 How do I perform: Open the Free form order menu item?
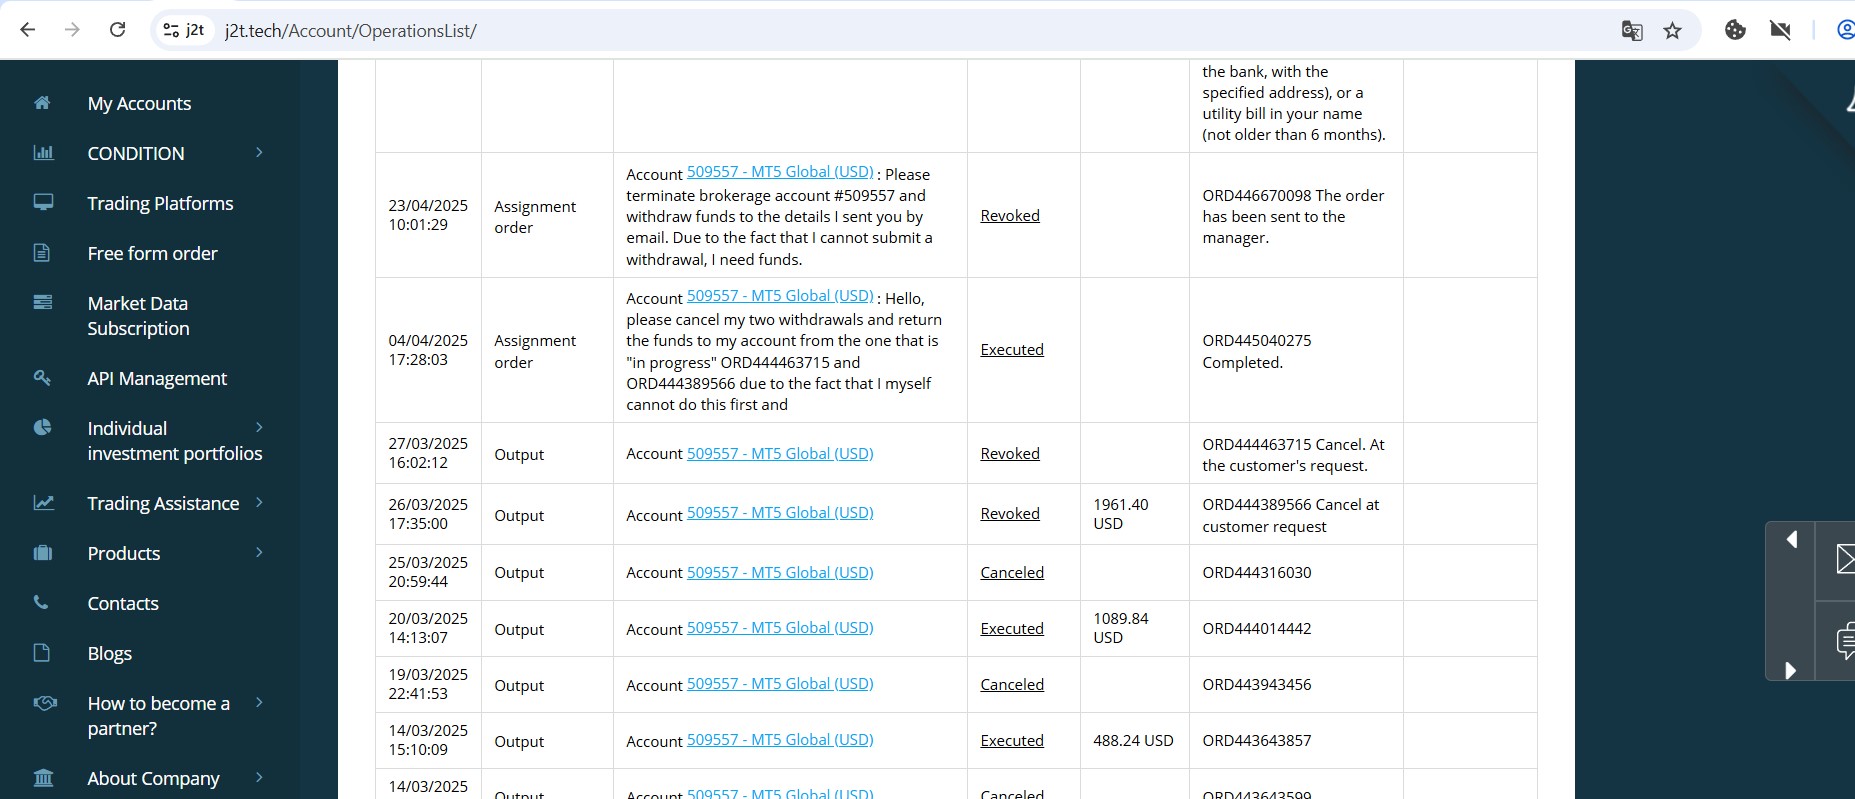pyautogui.click(x=152, y=253)
